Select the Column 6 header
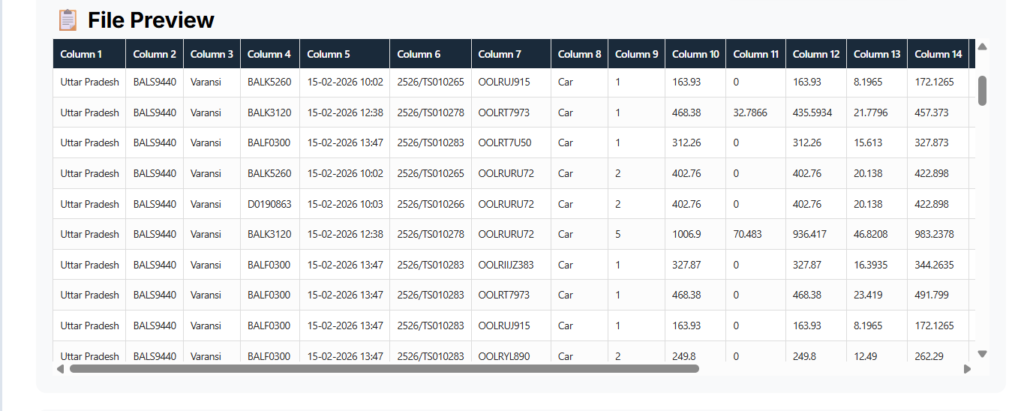Image resolution: width=1024 pixels, height=411 pixels. click(430, 54)
